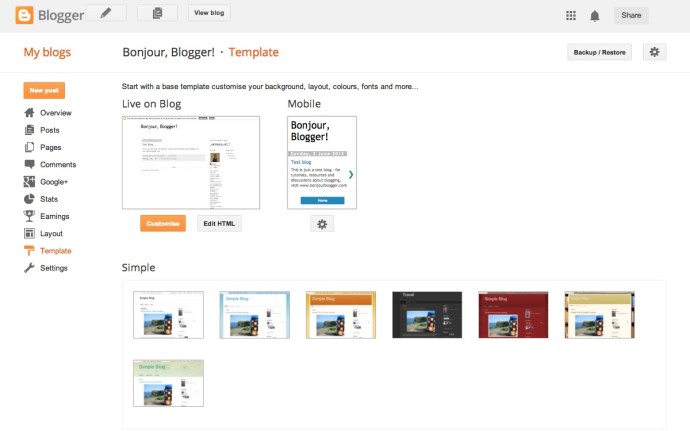Image resolution: width=690 pixels, height=431 pixels.
Task: Click View blog button
Action: 209,13
